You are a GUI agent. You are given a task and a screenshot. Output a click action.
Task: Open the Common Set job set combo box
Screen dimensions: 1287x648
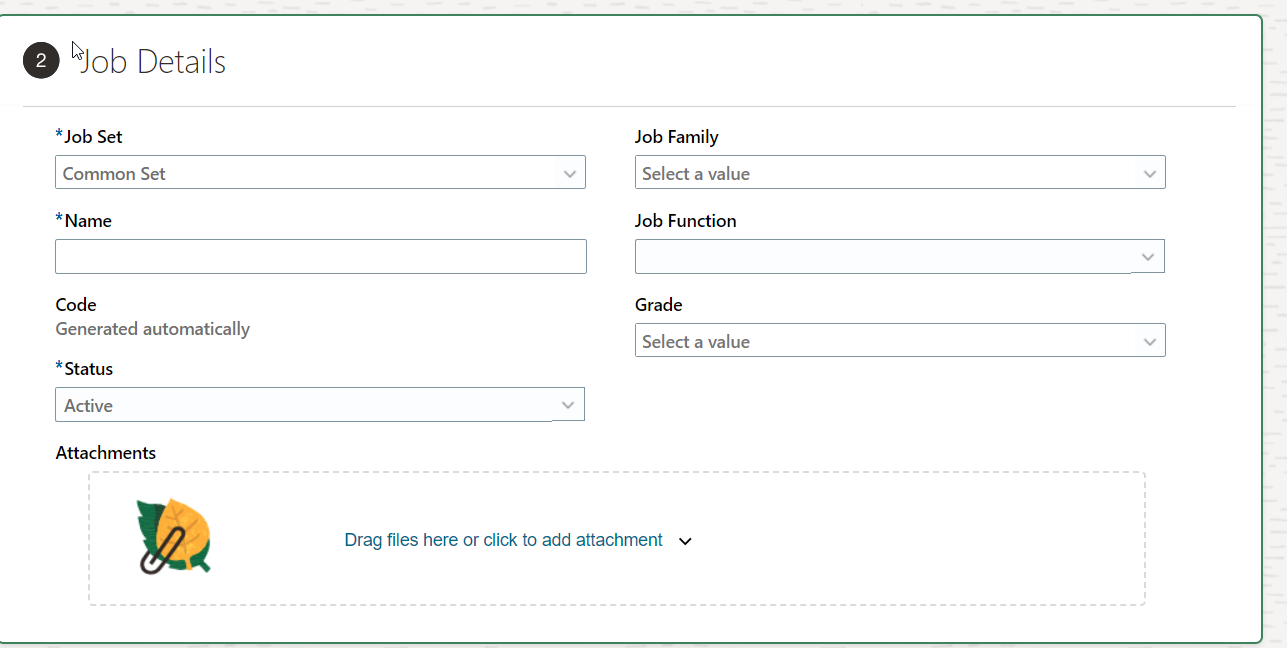(320, 173)
